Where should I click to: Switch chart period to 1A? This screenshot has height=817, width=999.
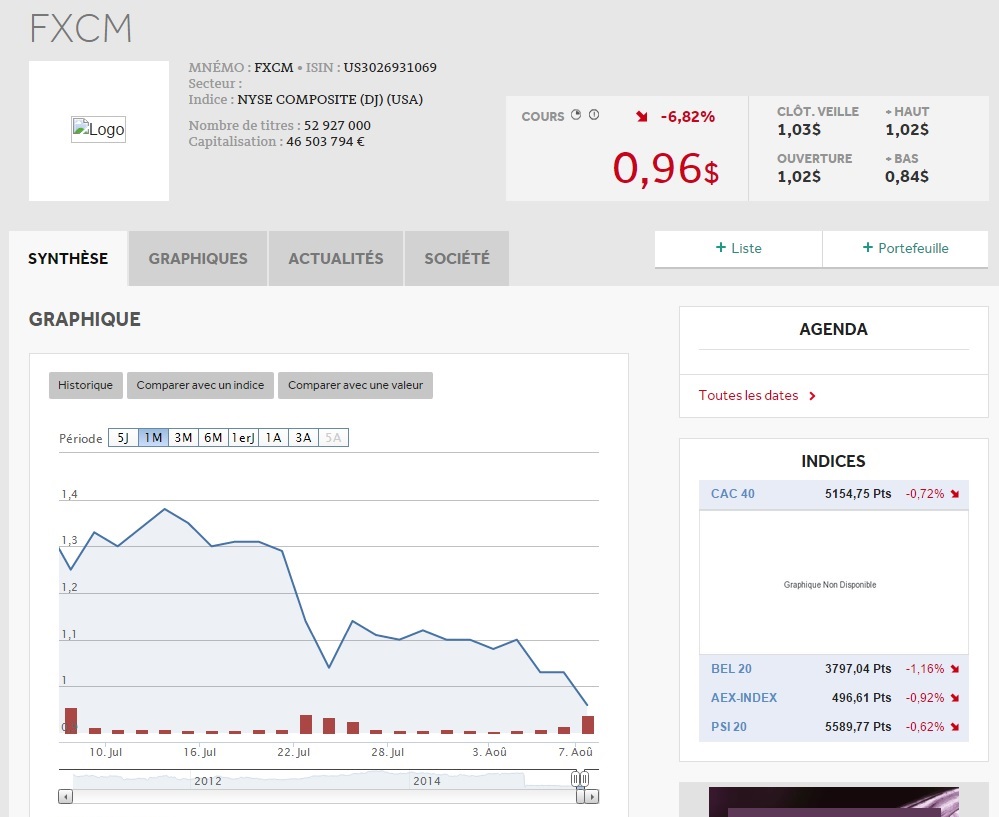tap(273, 438)
